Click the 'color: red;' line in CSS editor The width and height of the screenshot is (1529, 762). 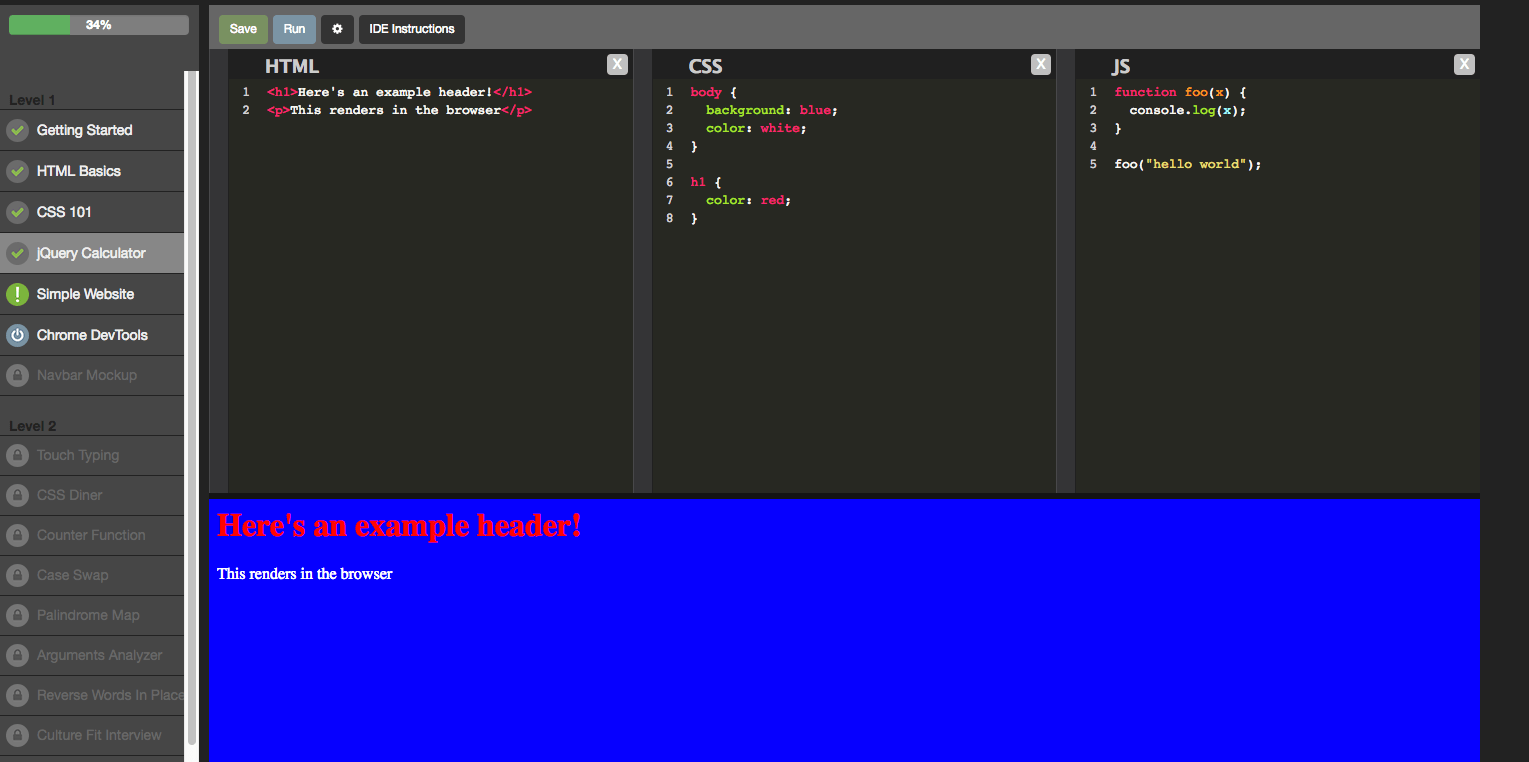[x=748, y=200]
